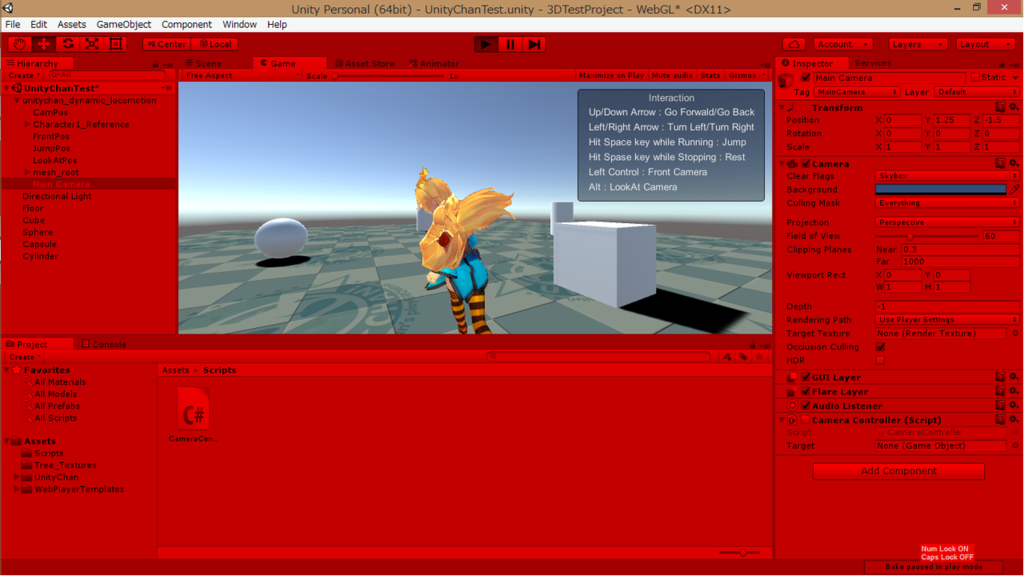This screenshot has height=576, width=1024.
Task: Open Audio Listener gear settings
Action: coord(1014,406)
